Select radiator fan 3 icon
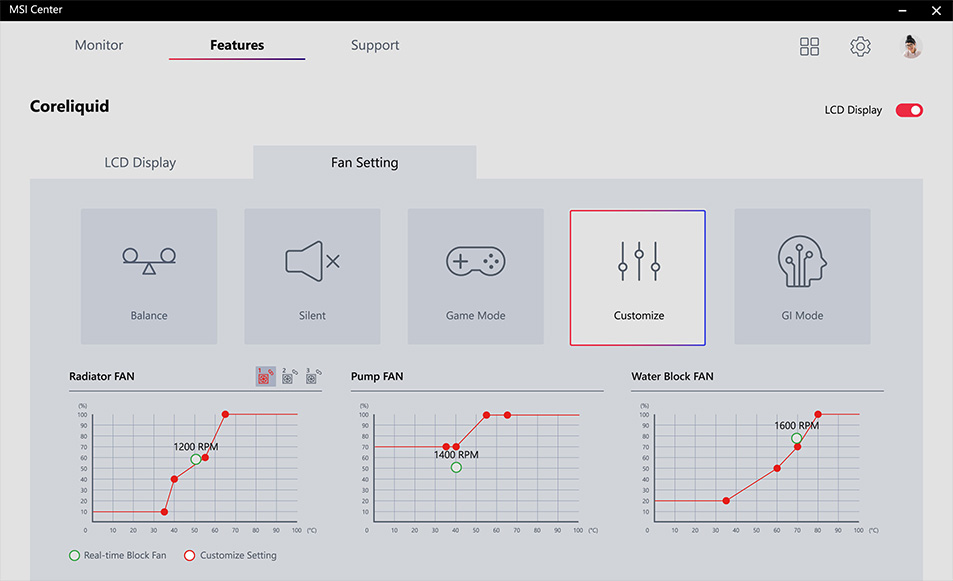The height and width of the screenshot is (581, 953). tap(313, 376)
